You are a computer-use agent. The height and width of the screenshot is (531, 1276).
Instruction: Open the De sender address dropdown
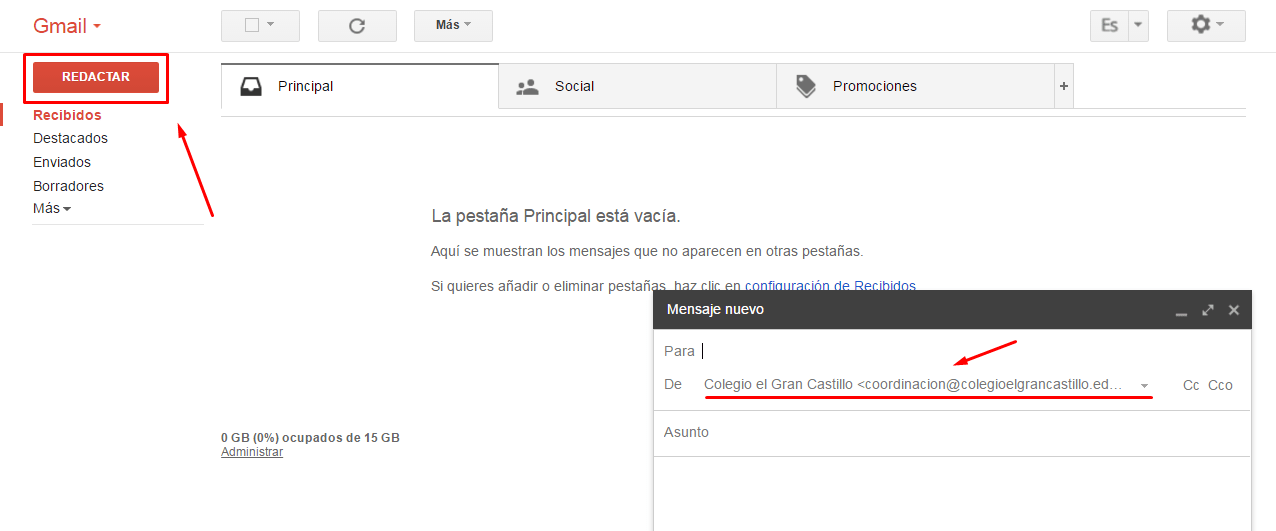click(x=1144, y=385)
